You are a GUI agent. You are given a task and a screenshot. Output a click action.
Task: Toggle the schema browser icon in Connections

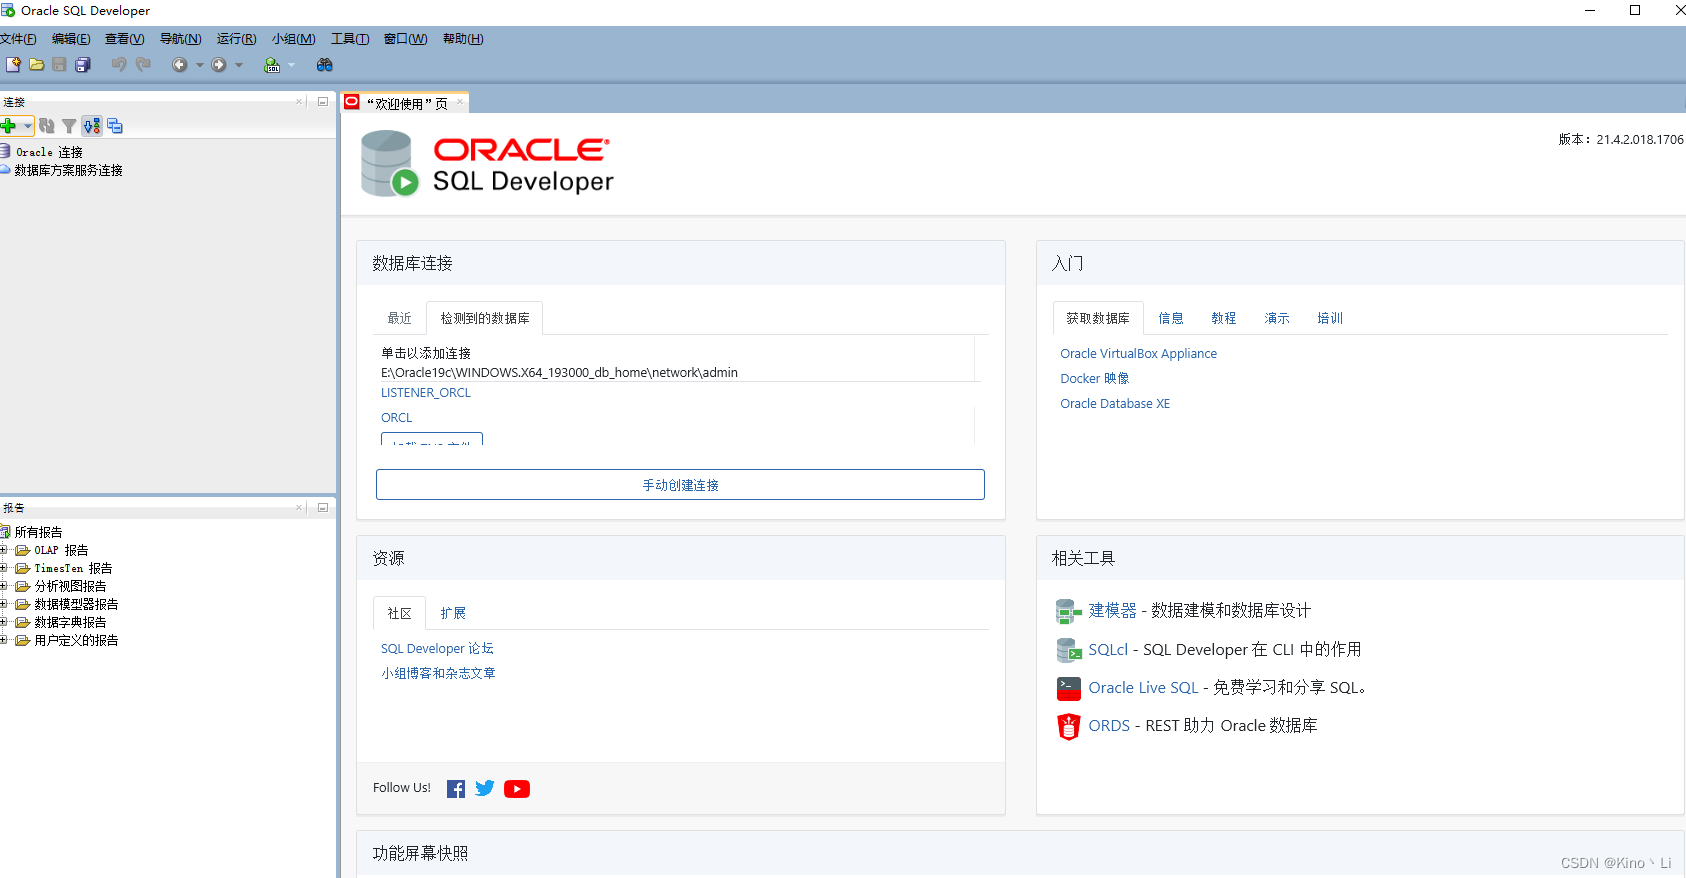92,126
